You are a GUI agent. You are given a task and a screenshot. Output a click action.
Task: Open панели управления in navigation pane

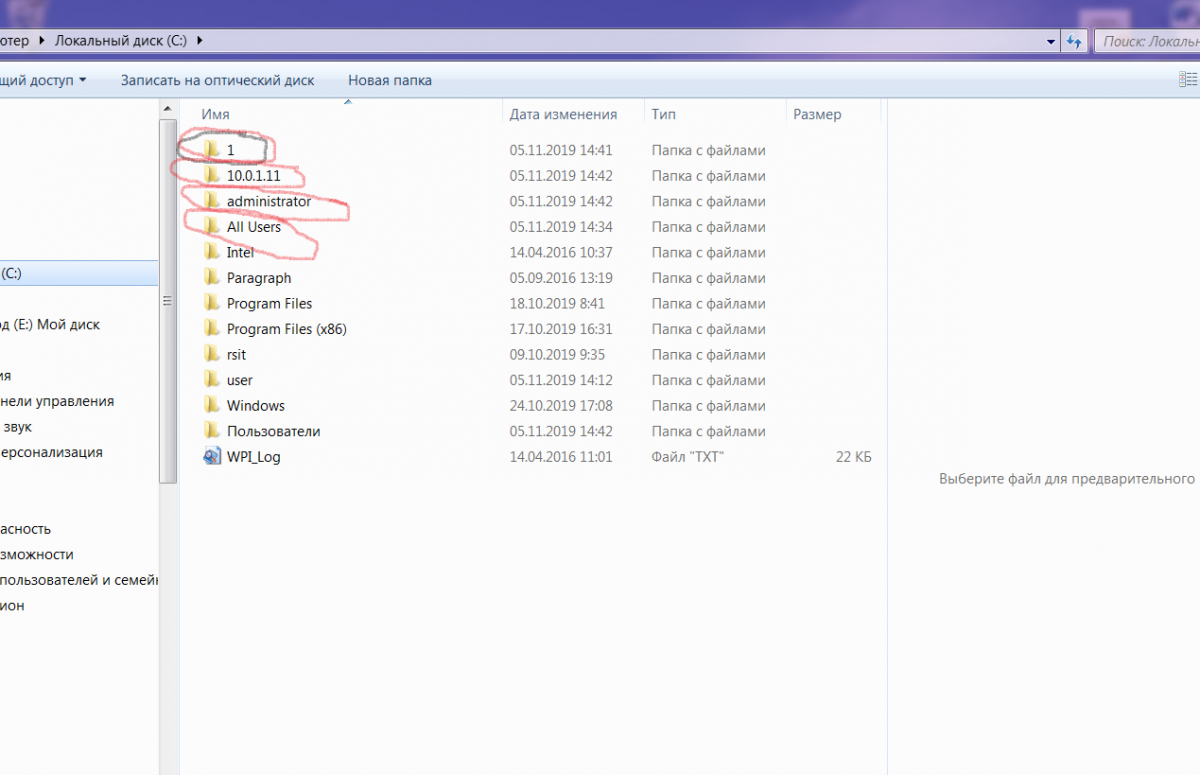(57, 401)
